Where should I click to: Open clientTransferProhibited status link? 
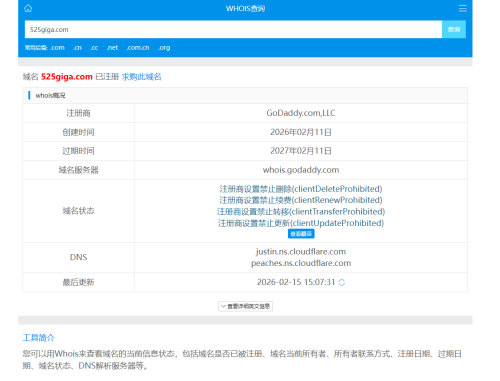click(x=301, y=212)
